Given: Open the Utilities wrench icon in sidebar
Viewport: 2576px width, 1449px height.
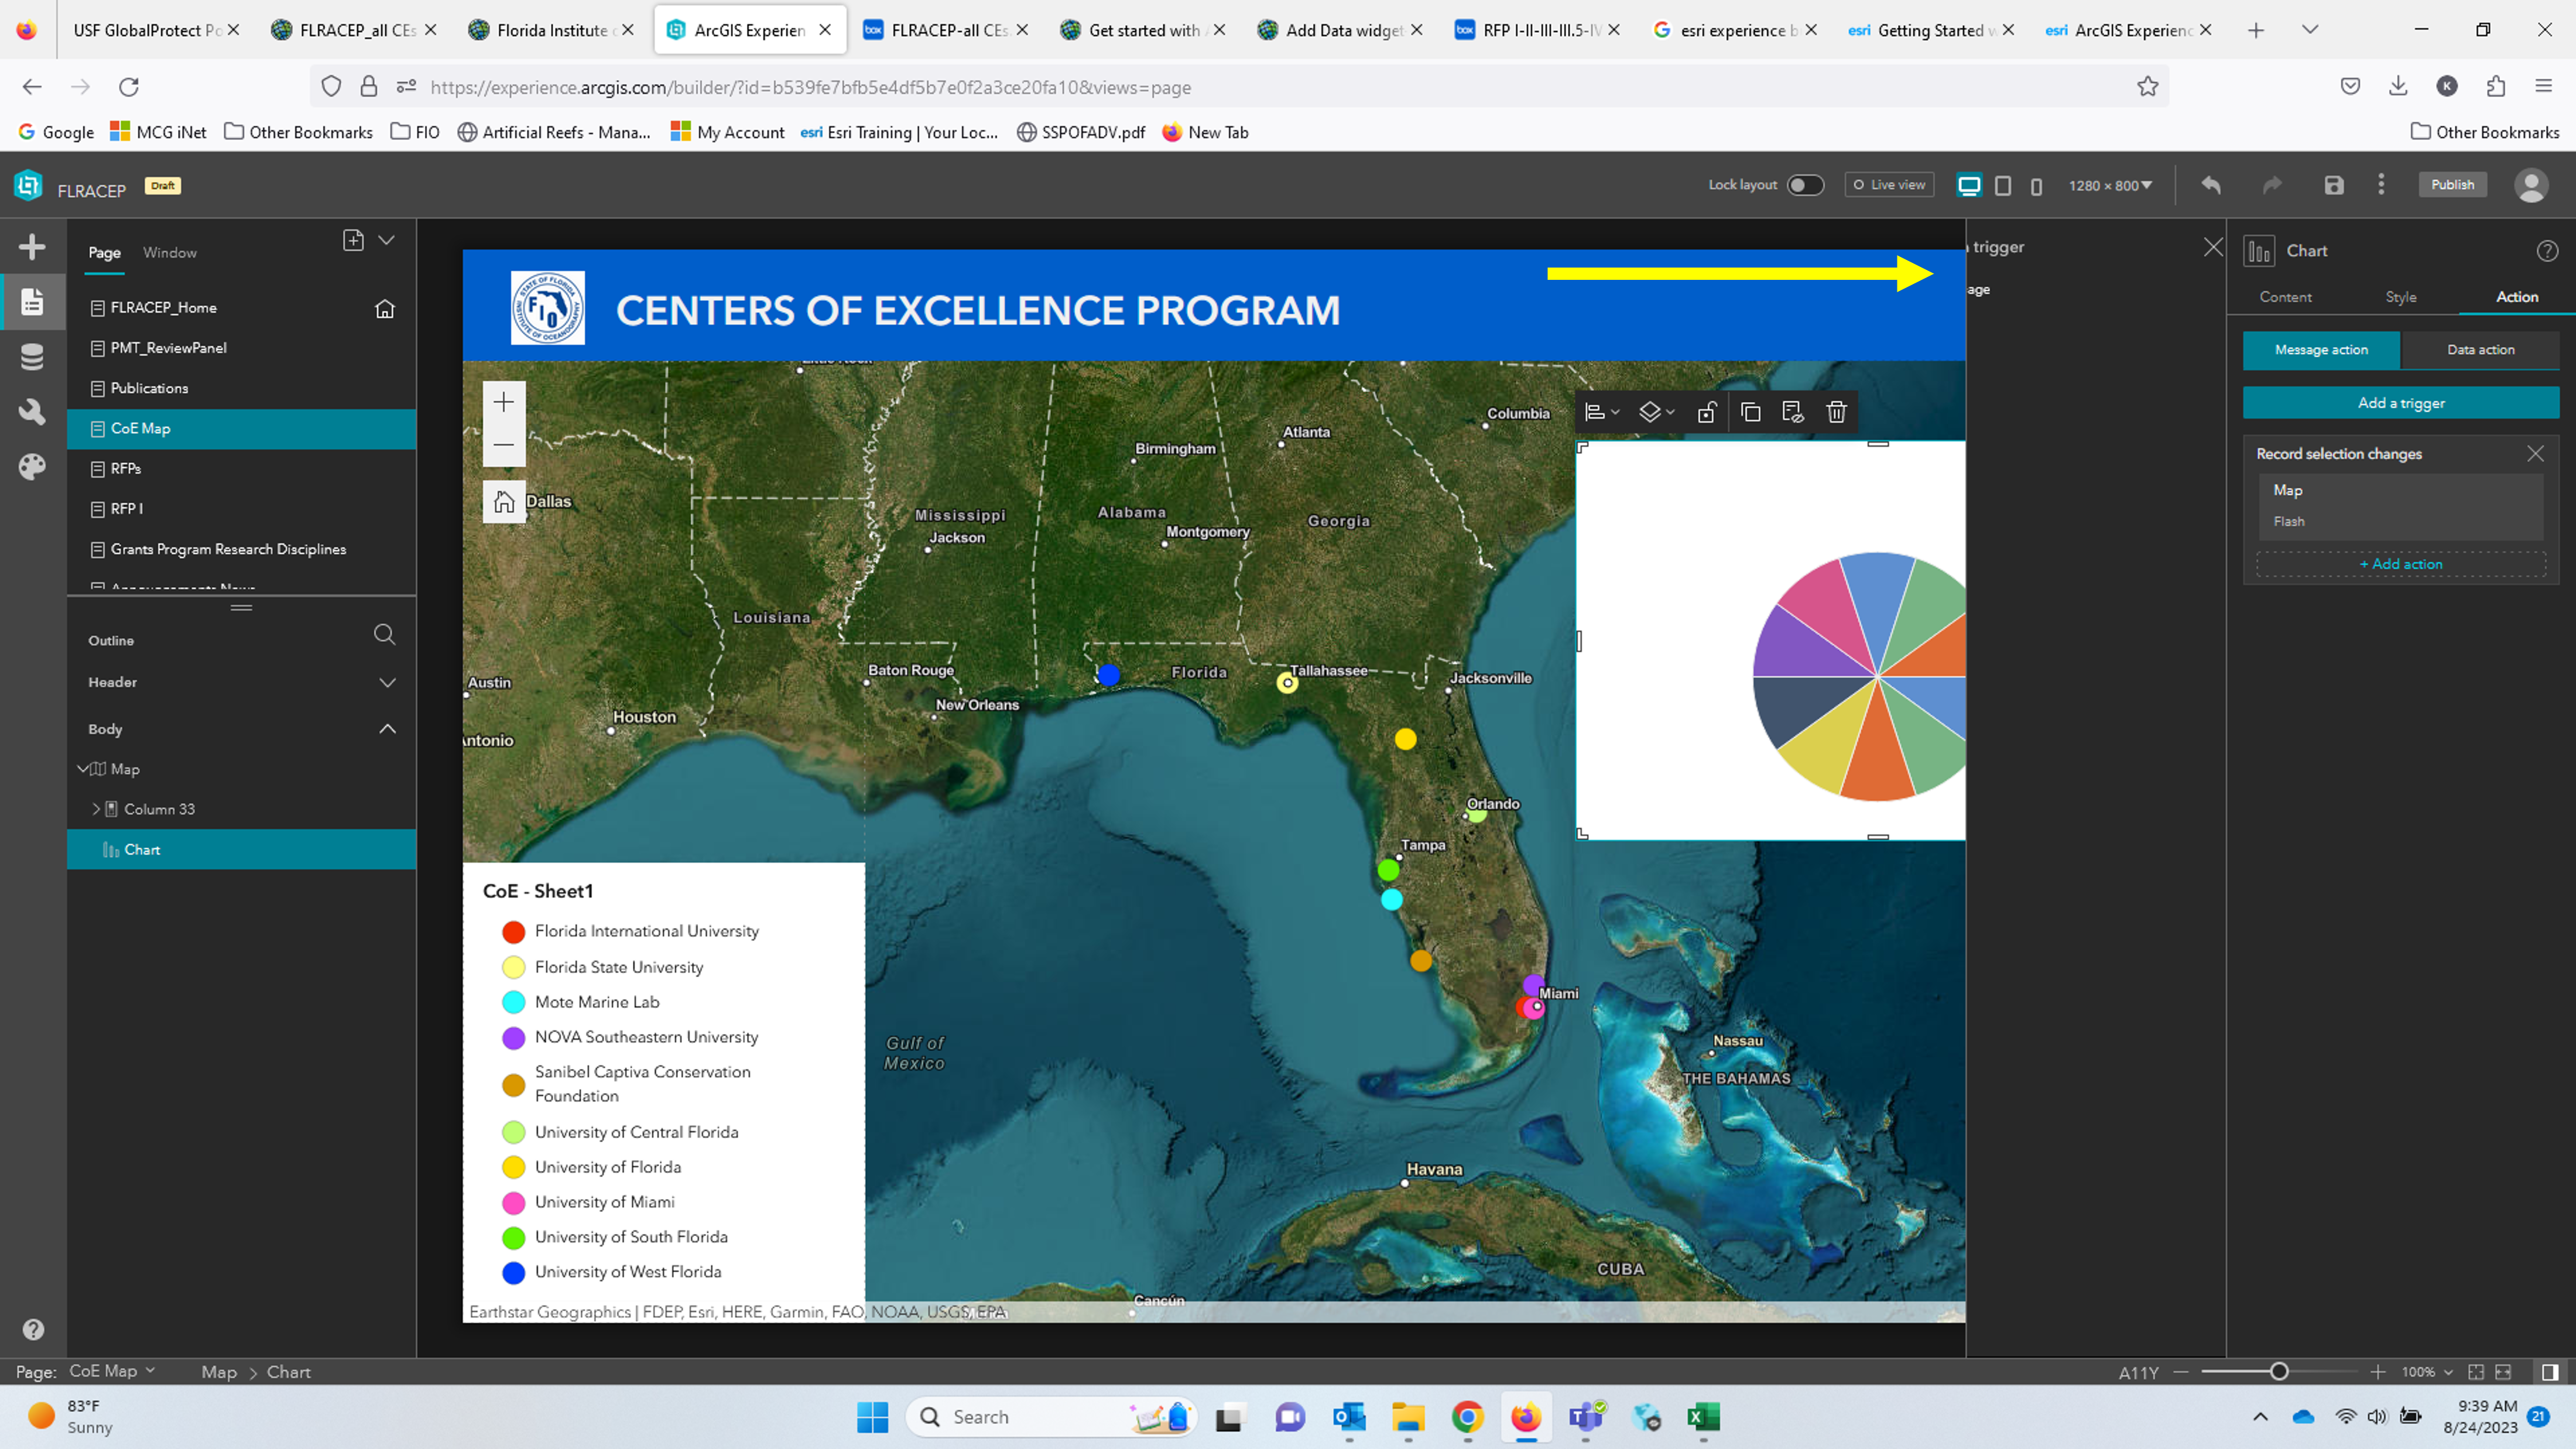Looking at the screenshot, I should (x=32, y=411).
